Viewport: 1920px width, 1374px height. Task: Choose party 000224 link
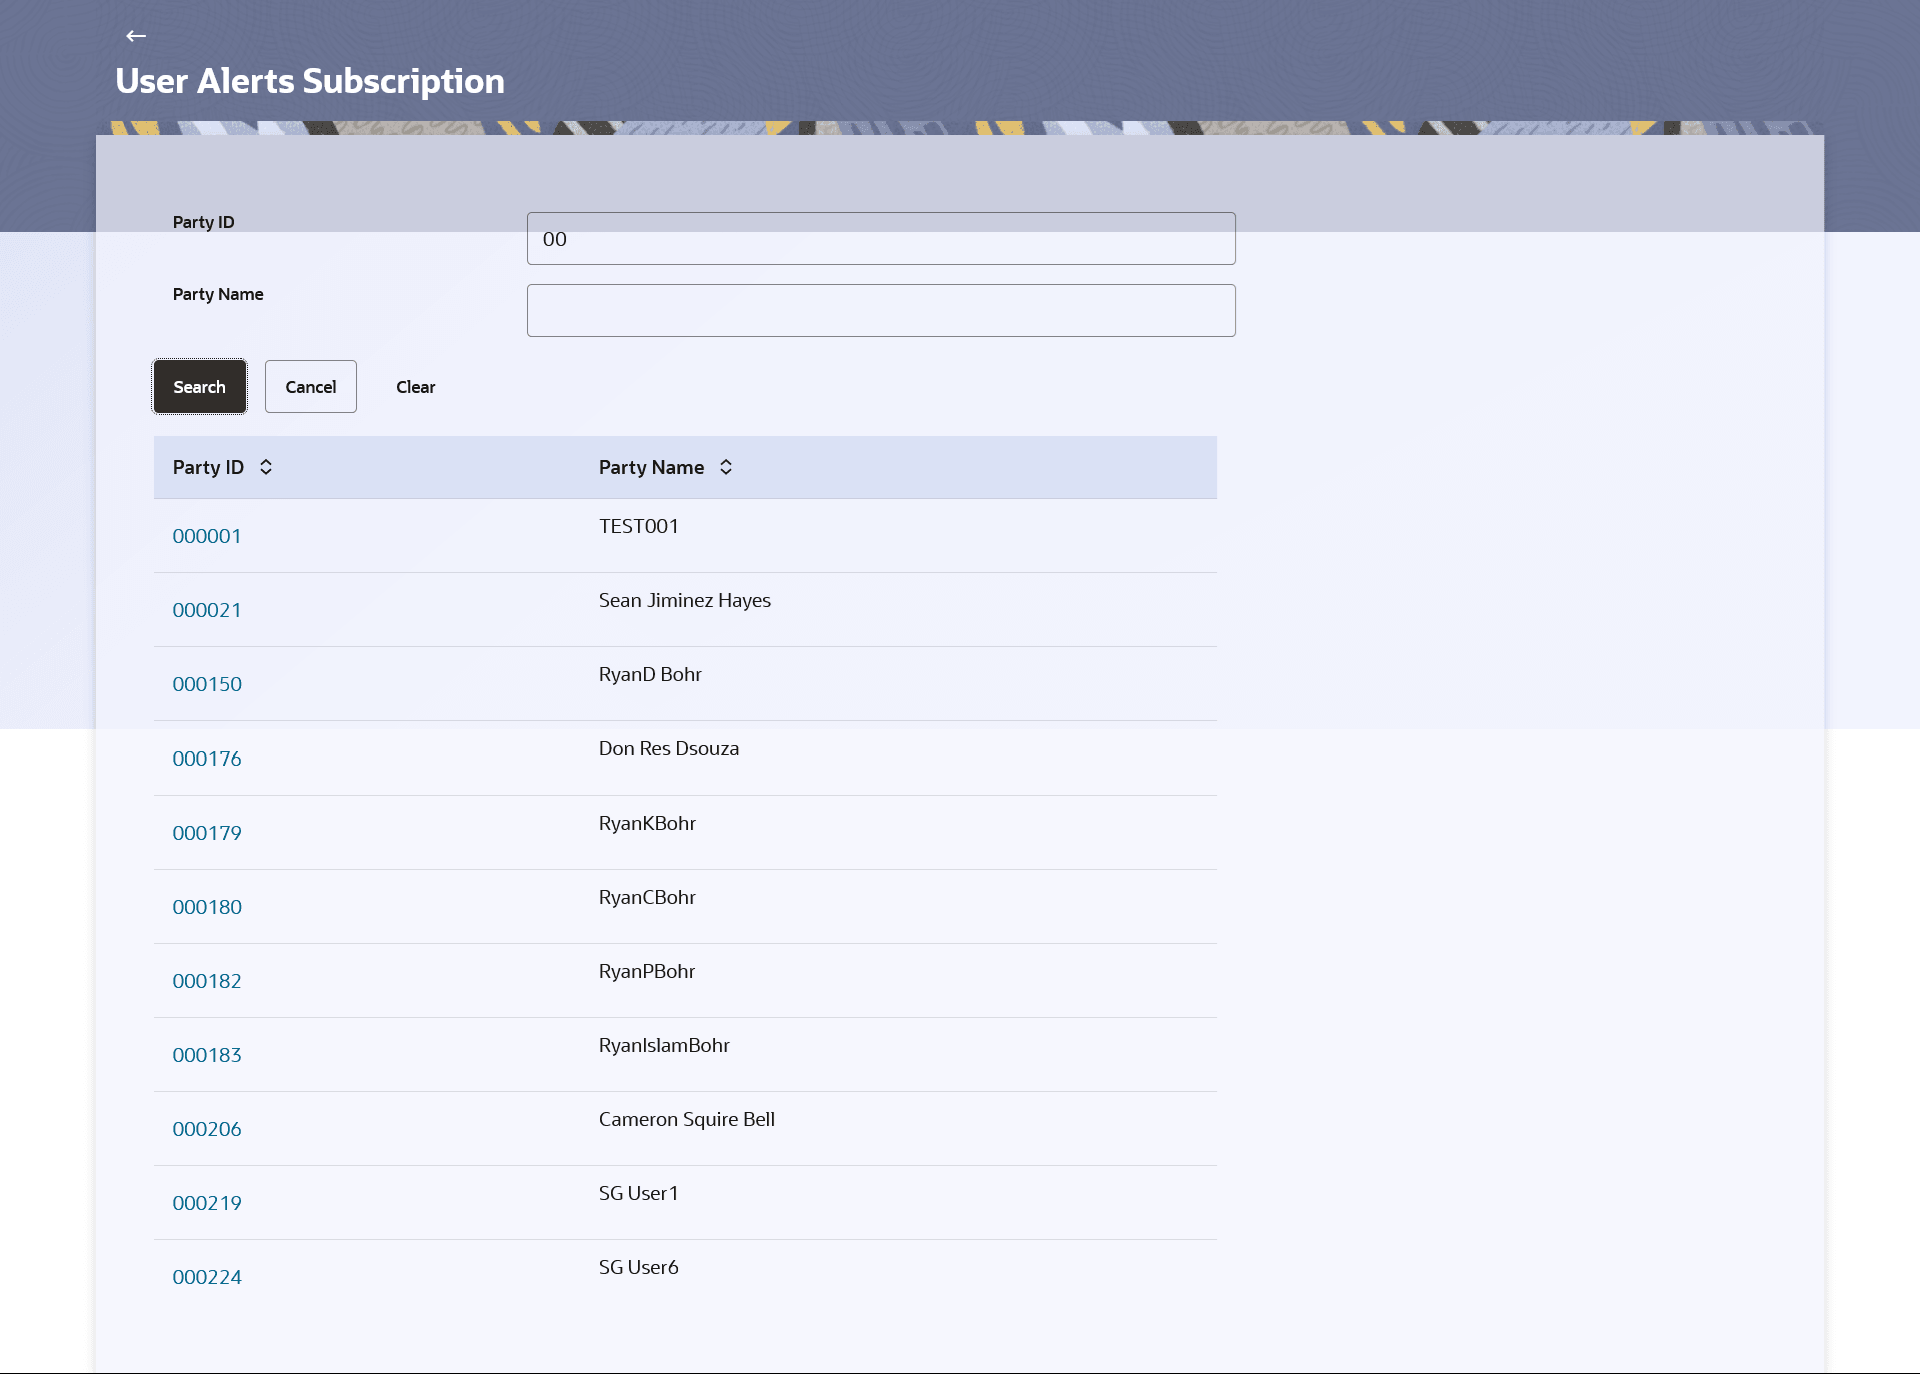pos(207,1277)
